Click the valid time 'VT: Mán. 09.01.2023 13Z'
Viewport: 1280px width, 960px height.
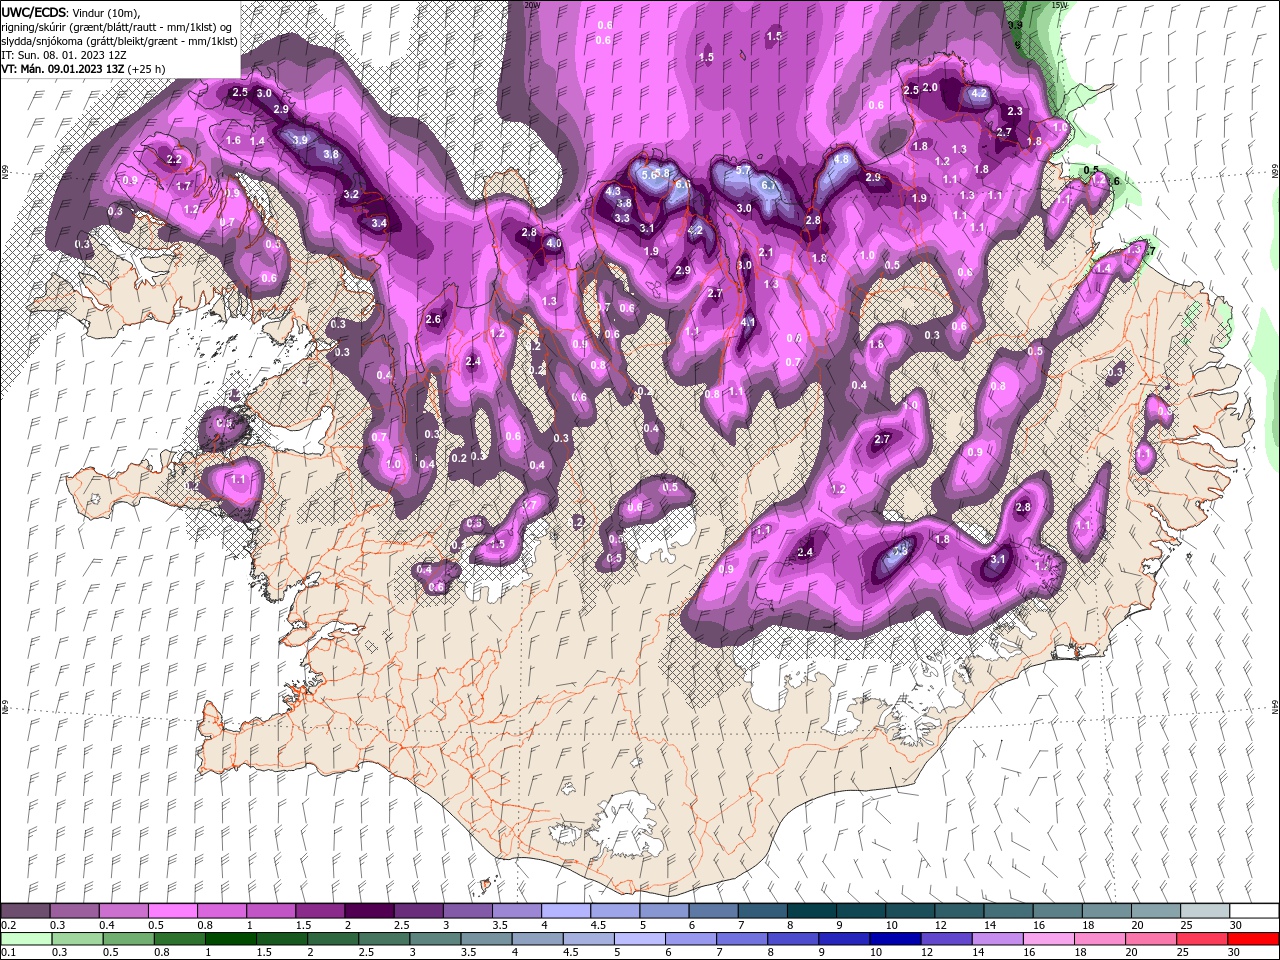point(62,69)
